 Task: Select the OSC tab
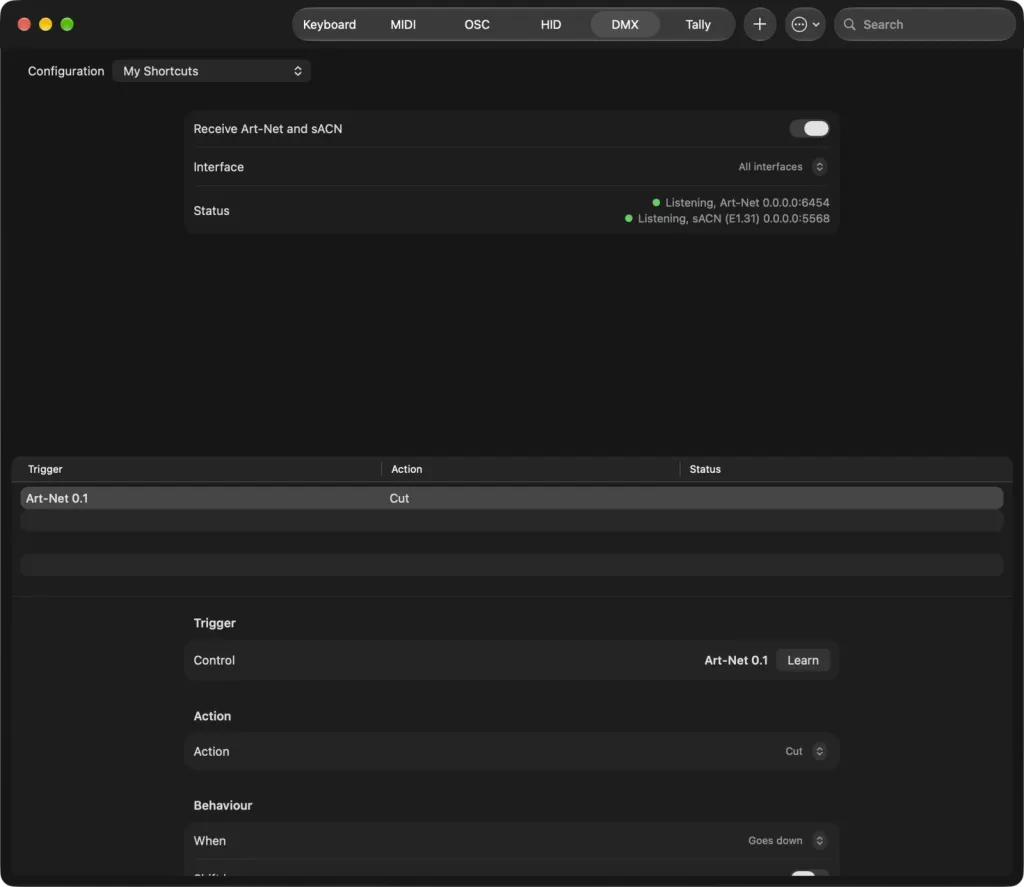(477, 24)
